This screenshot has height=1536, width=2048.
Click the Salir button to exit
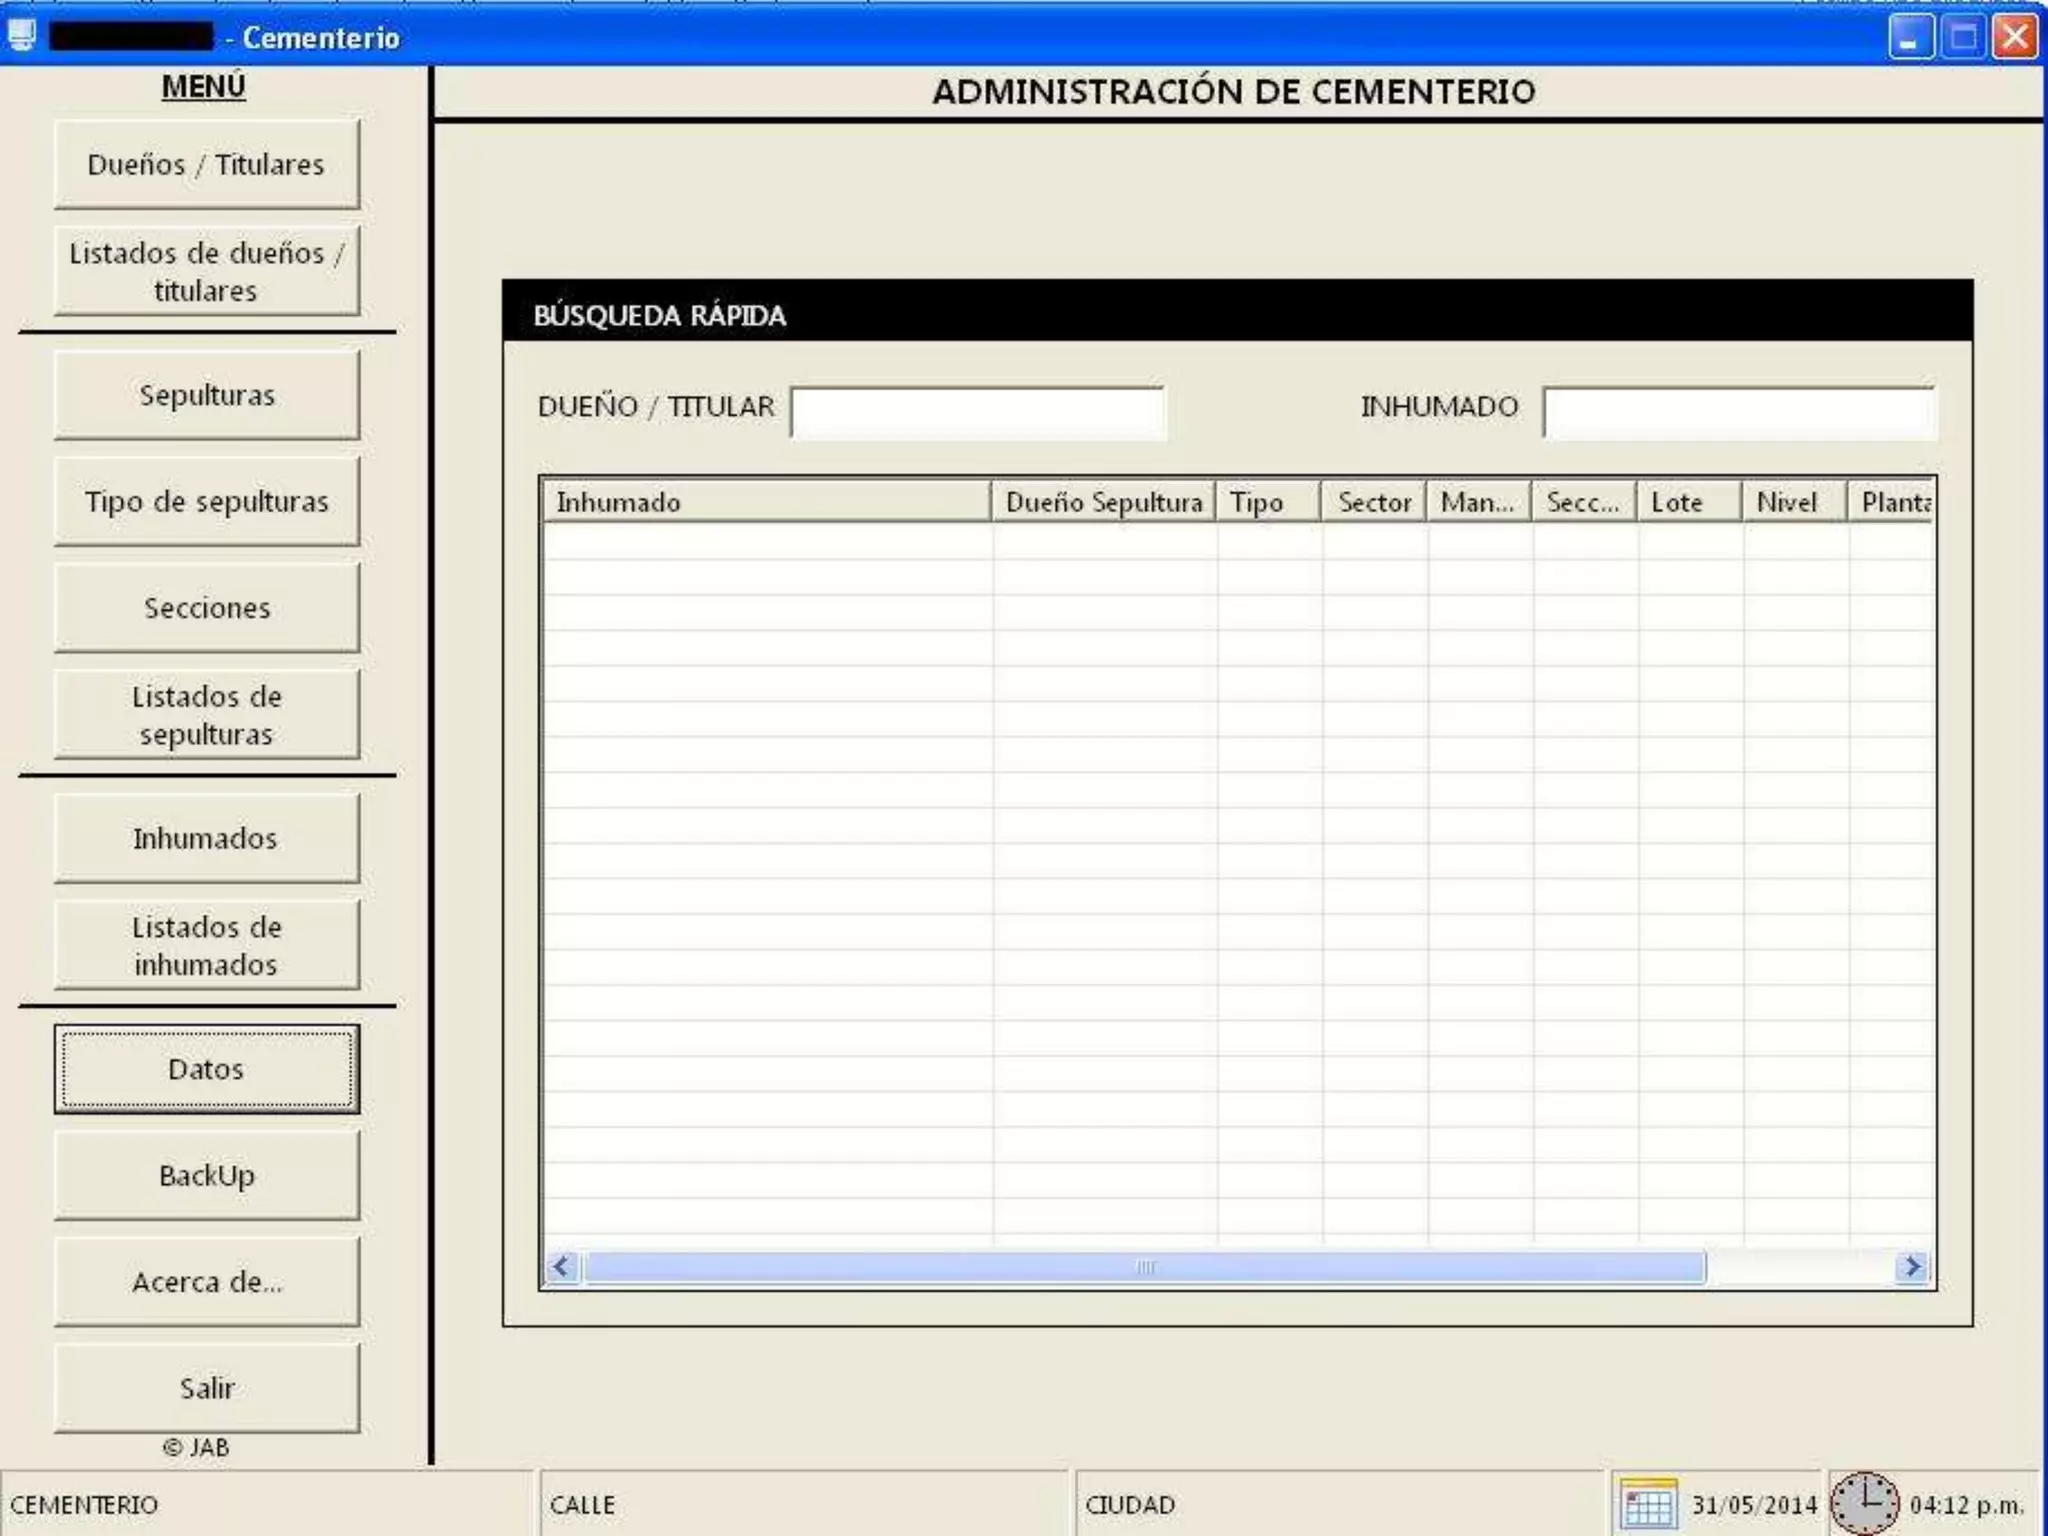[x=206, y=1387]
